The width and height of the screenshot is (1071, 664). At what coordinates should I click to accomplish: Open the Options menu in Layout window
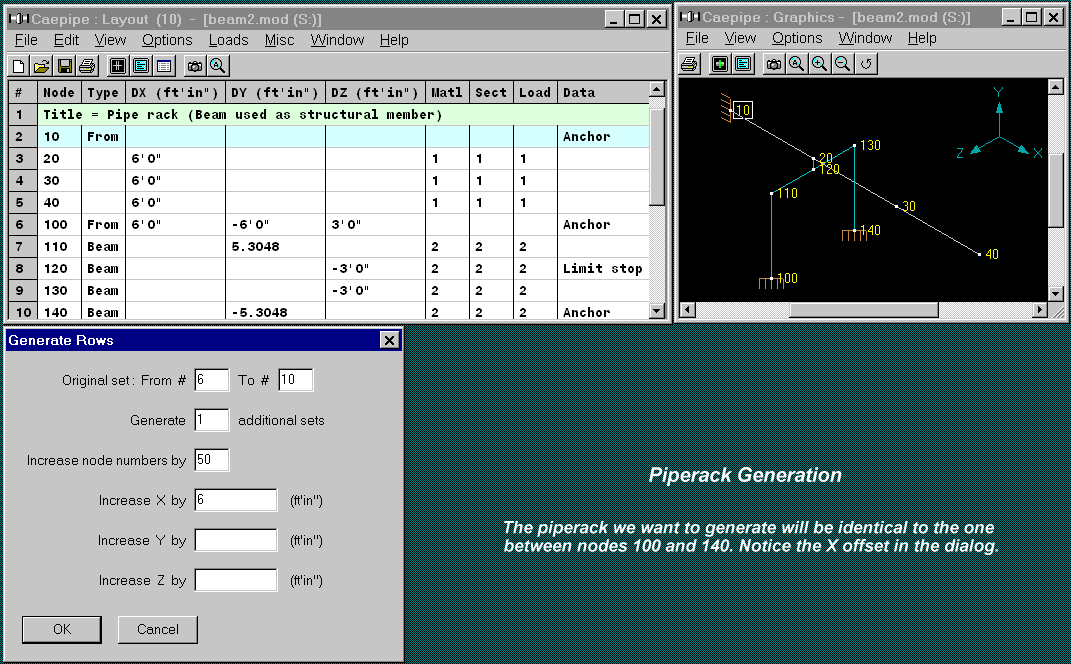(167, 40)
